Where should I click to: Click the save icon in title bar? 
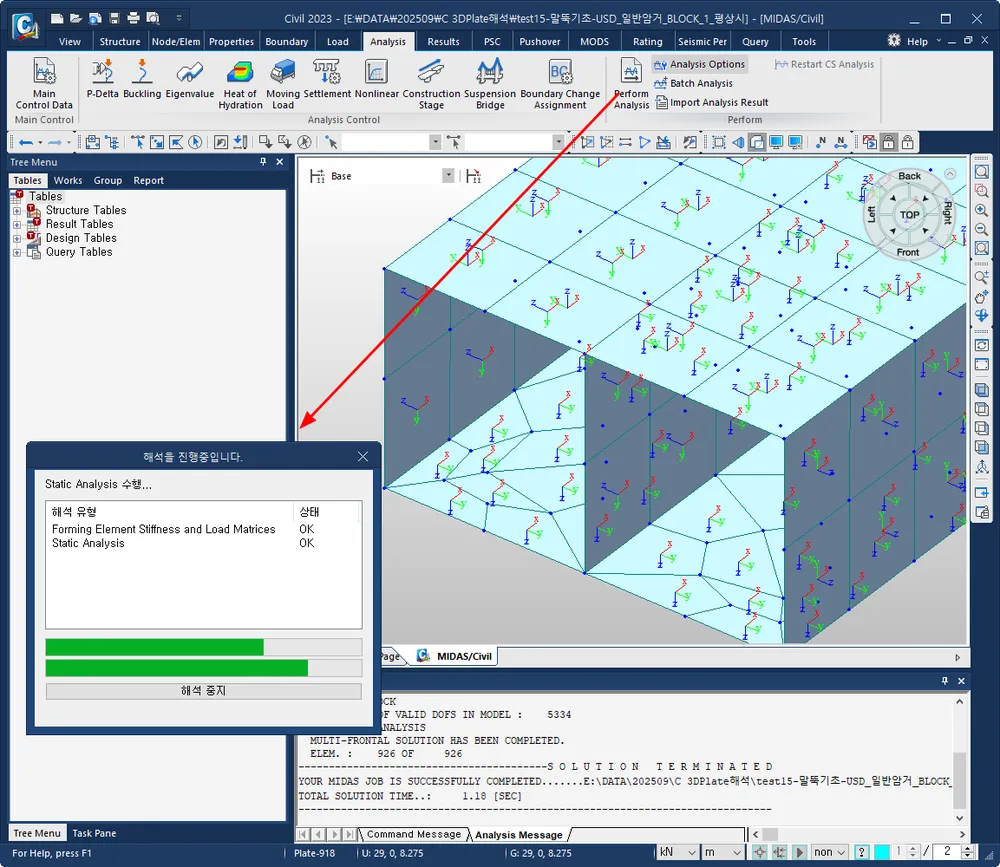114,18
